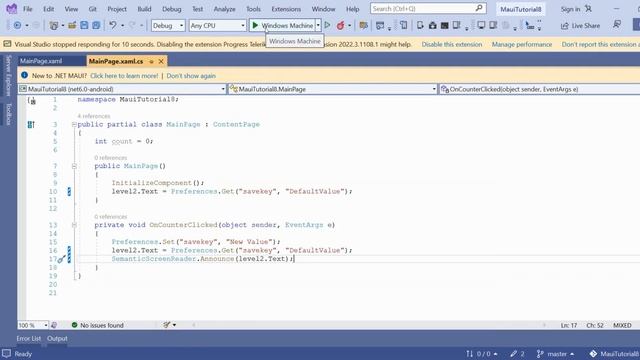Click the find in files folder icon

[363, 25]
